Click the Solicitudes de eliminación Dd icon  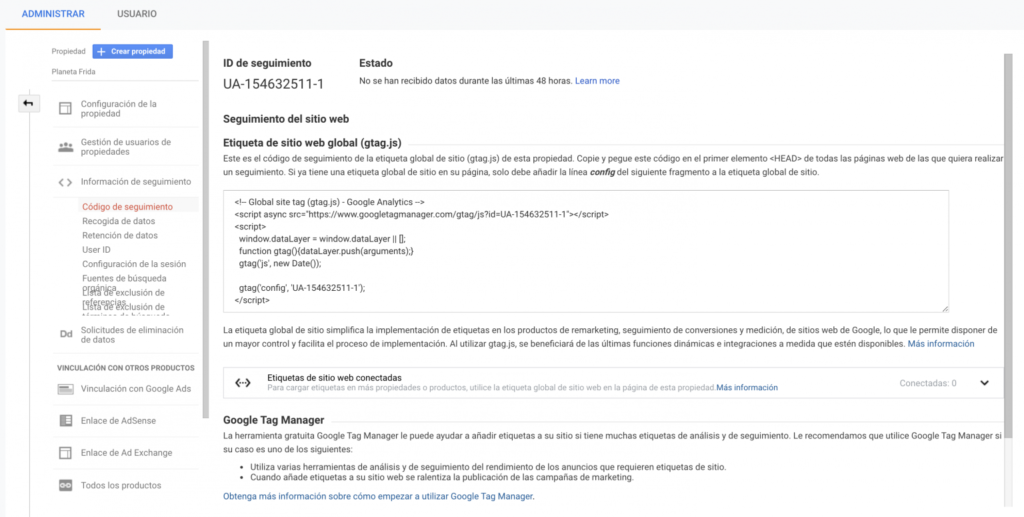coord(65,334)
